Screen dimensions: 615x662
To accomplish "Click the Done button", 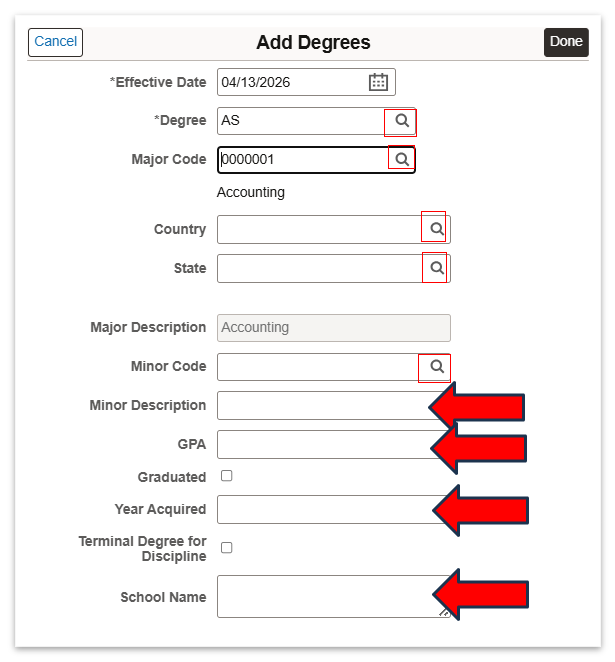I will (566, 42).
